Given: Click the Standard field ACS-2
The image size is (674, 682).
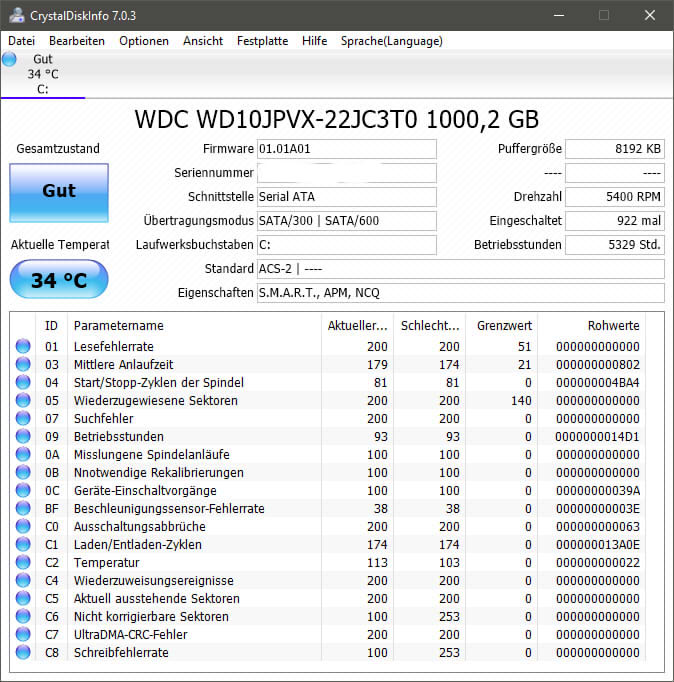Looking at the screenshot, I should (x=460, y=269).
